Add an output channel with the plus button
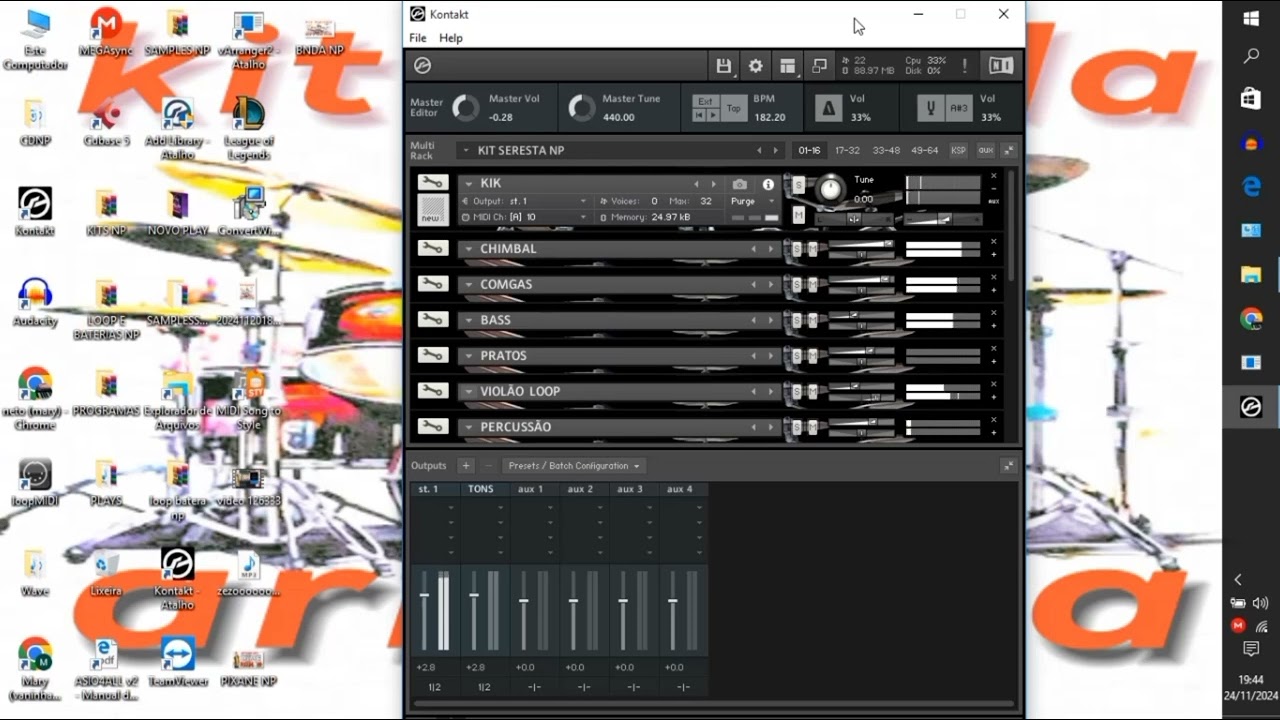Screen dimensions: 1280x720 pyautogui.click(x=465, y=466)
